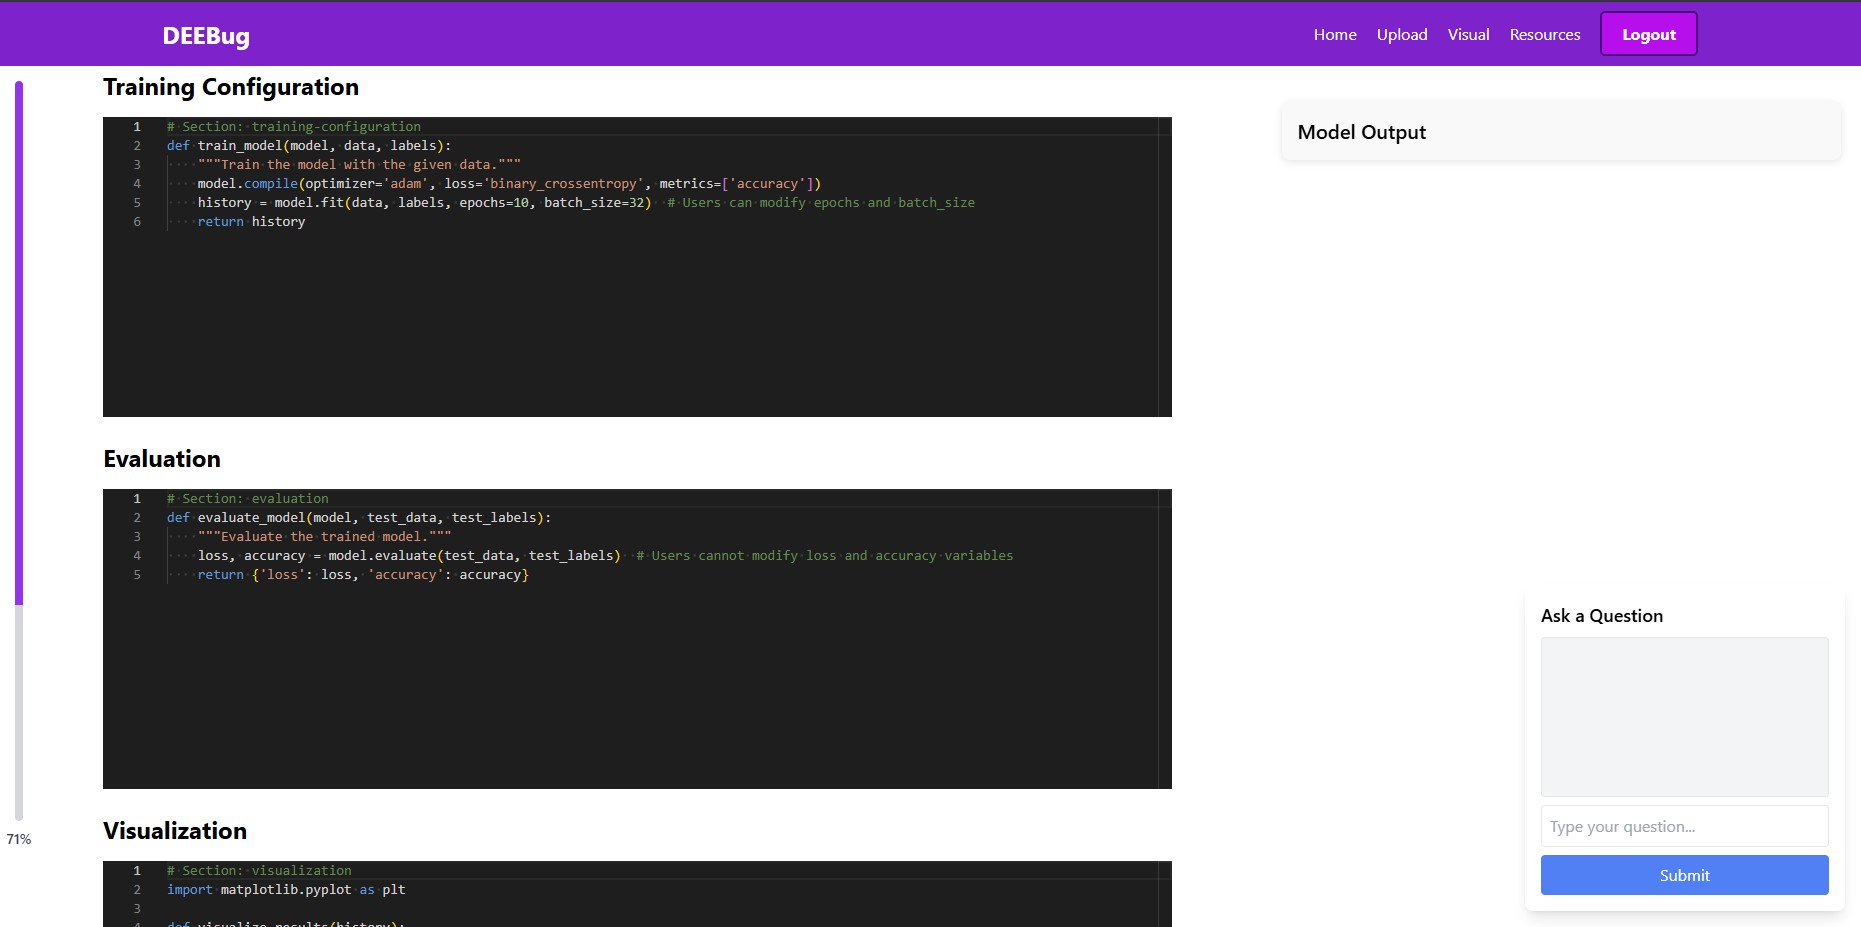Click the Model Output panel header
The image size is (1861, 927).
(1361, 131)
